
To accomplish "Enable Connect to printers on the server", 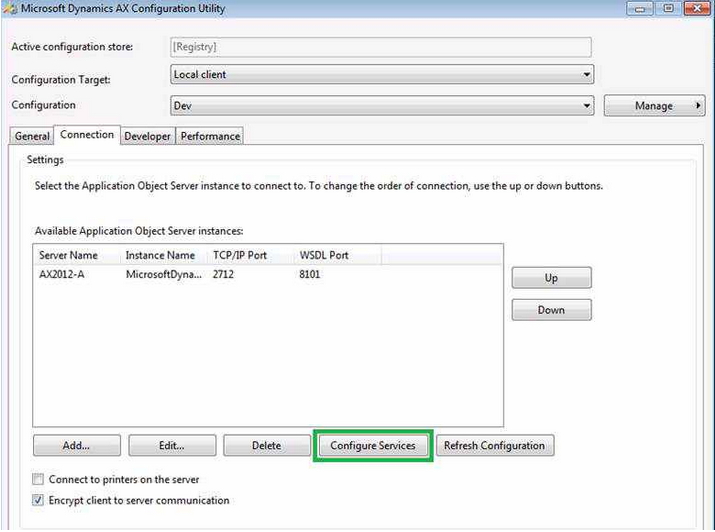I will (39, 480).
